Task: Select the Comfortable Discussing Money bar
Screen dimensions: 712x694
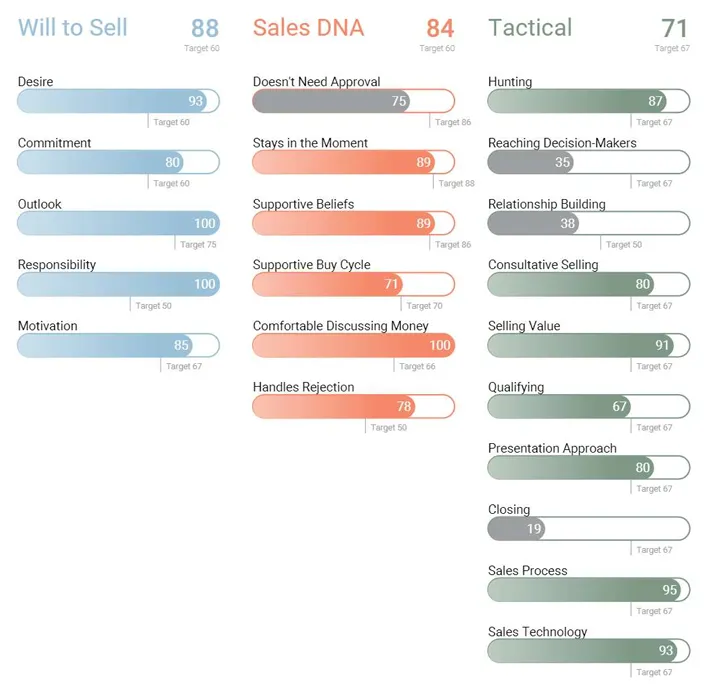Action: (353, 346)
